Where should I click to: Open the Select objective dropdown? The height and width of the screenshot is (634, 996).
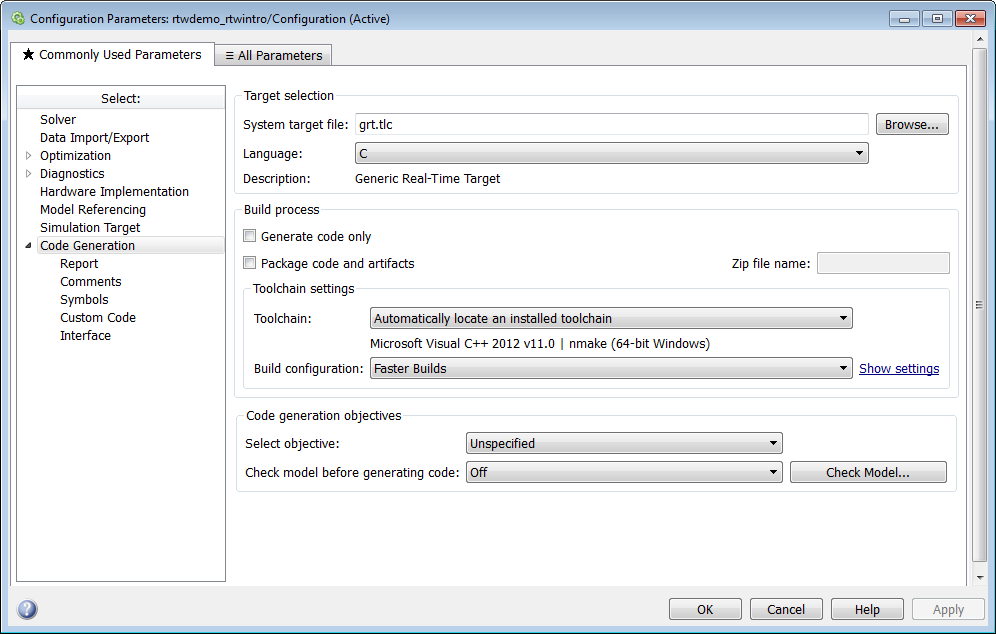click(x=624, y=443)
